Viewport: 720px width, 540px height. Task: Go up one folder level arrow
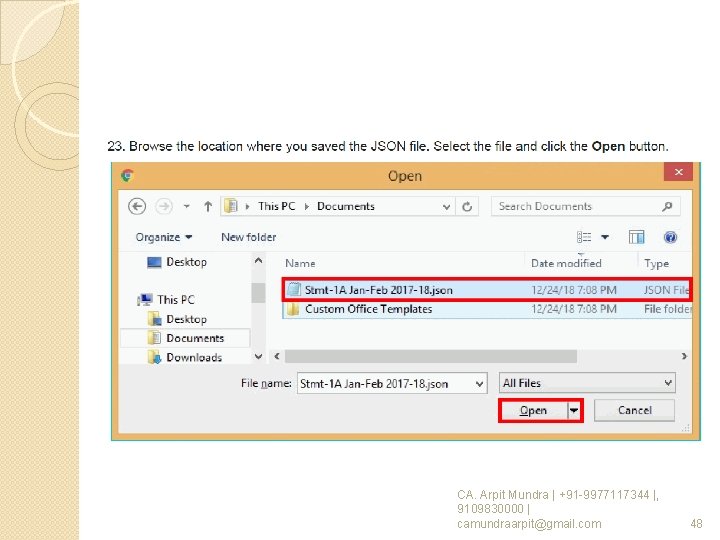208,207
